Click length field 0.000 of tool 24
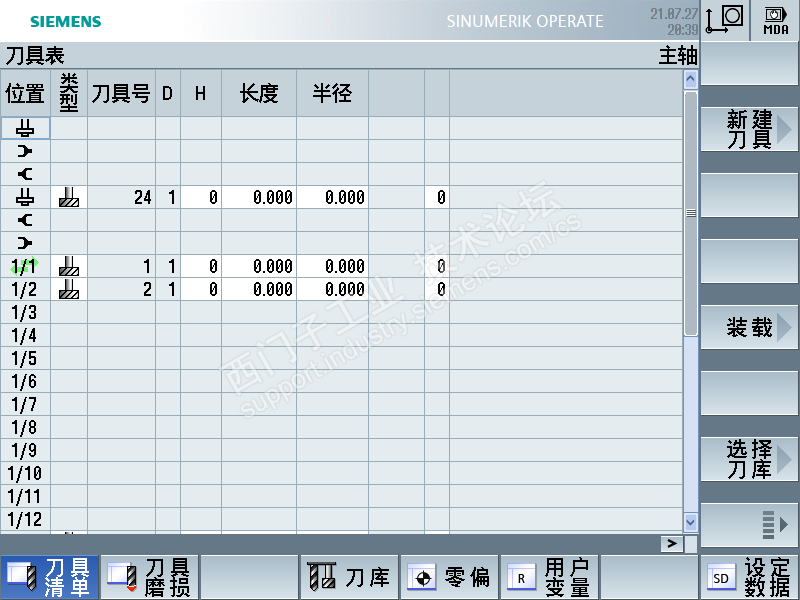This screenshot has height=600, width=800. (x=259, y=197)
